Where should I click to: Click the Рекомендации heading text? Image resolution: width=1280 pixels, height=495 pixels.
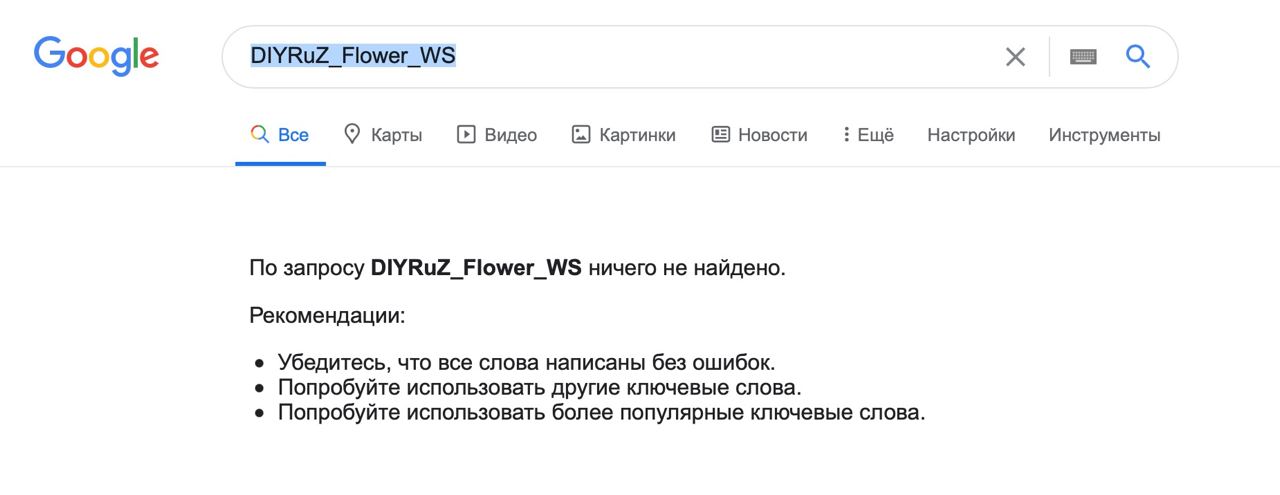pyautogui.click(x=327, y=316)
